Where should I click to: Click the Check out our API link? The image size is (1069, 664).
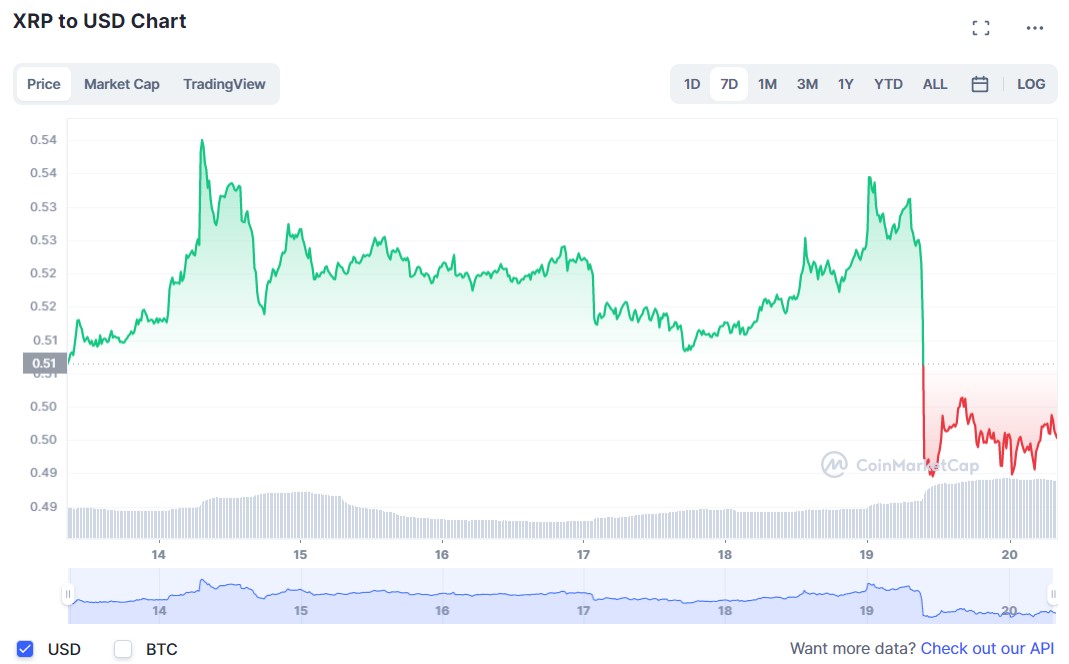[x=988, y=649]
